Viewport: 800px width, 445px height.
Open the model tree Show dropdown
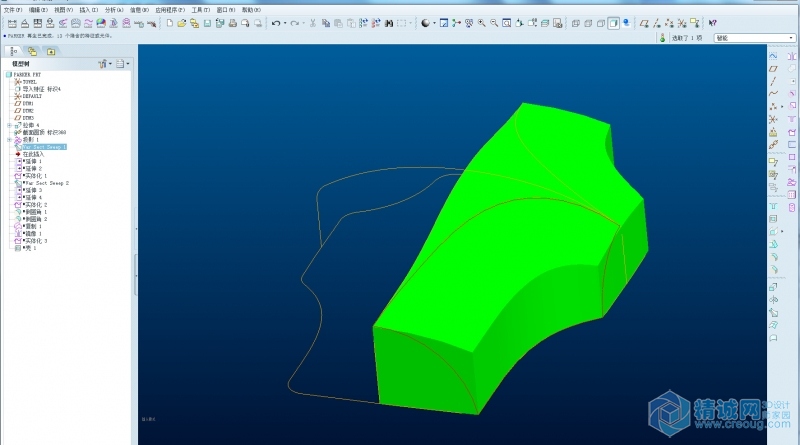[x=106, y=64]
